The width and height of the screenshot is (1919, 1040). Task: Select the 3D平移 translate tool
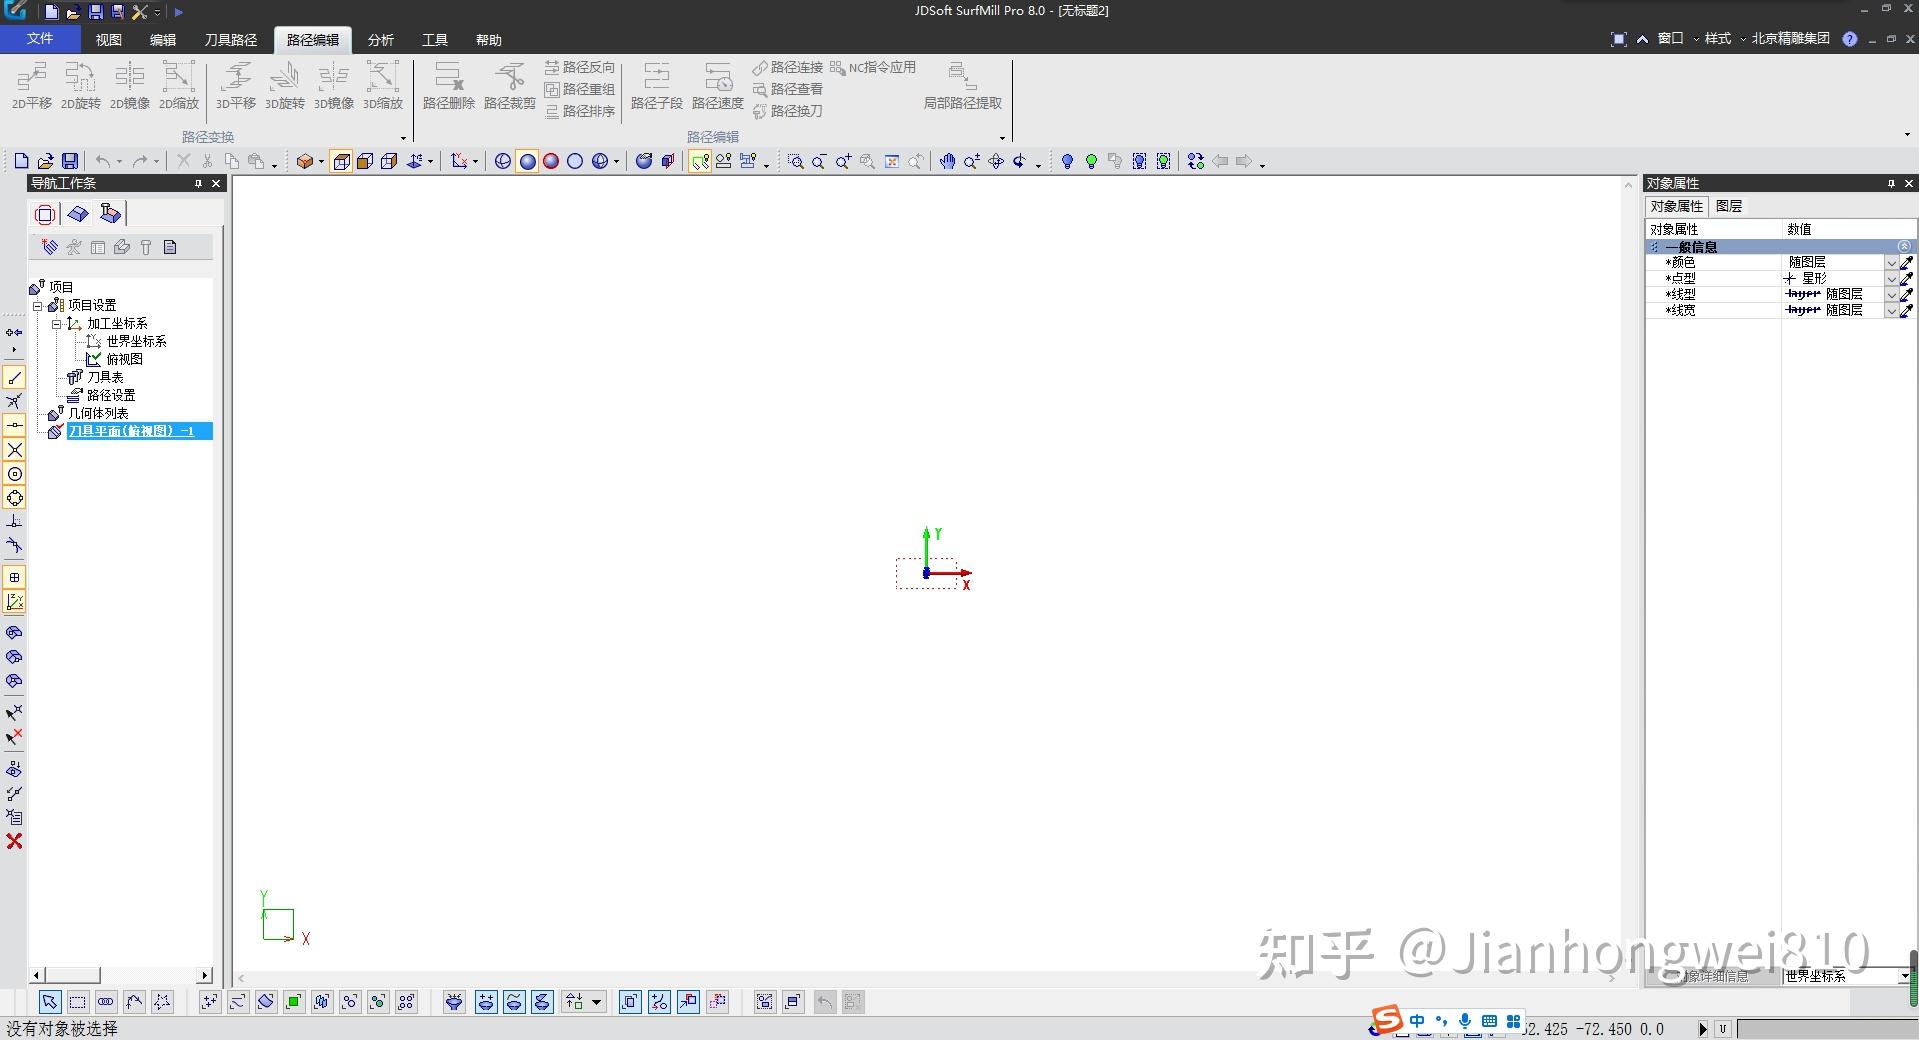(236, 85)
